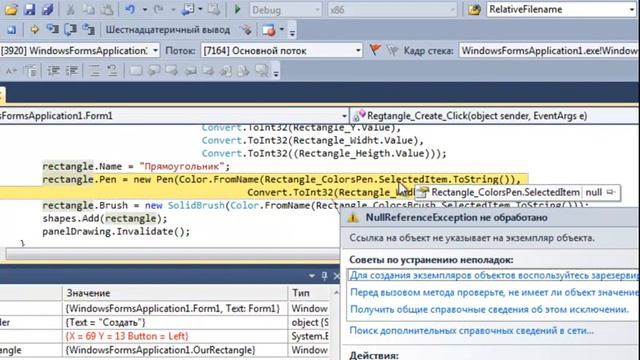The width and height of the screenshot is (640, 360).
Task: Open the RelativeFilename search dropdown
Action: pyautogui.click(x=633, y=10)
